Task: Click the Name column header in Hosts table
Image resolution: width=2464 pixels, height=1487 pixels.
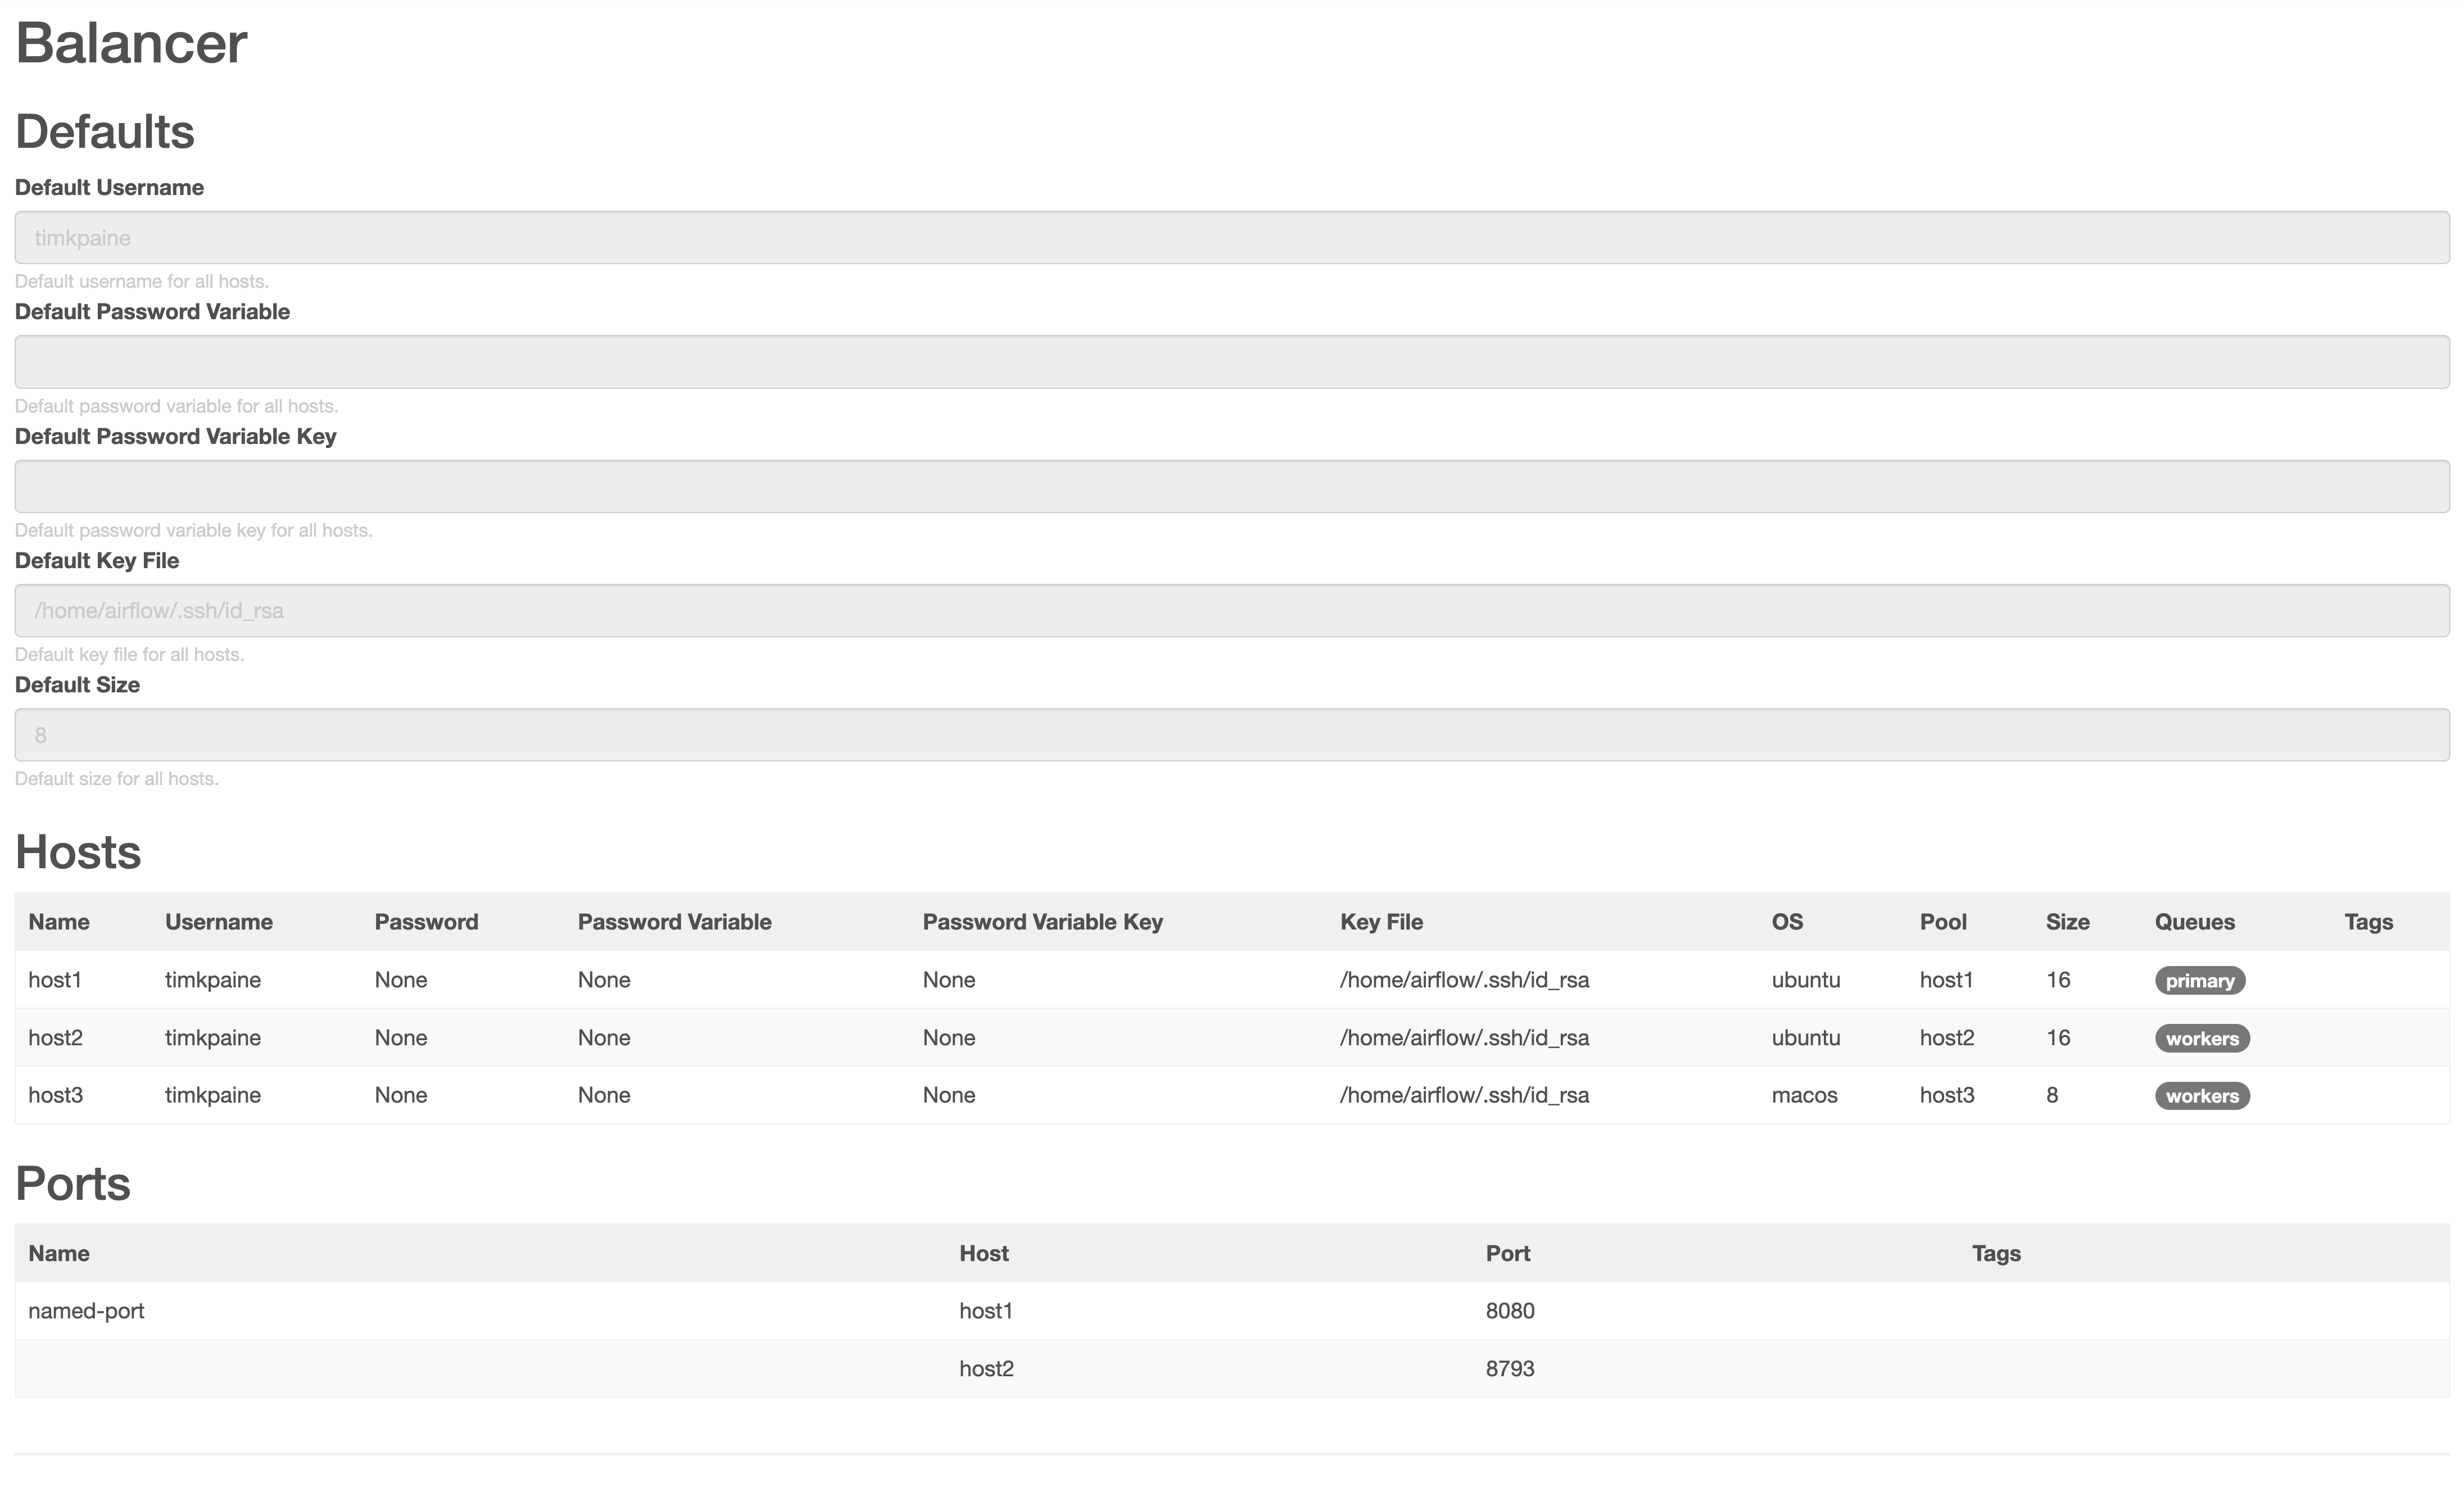Action: 59,921
